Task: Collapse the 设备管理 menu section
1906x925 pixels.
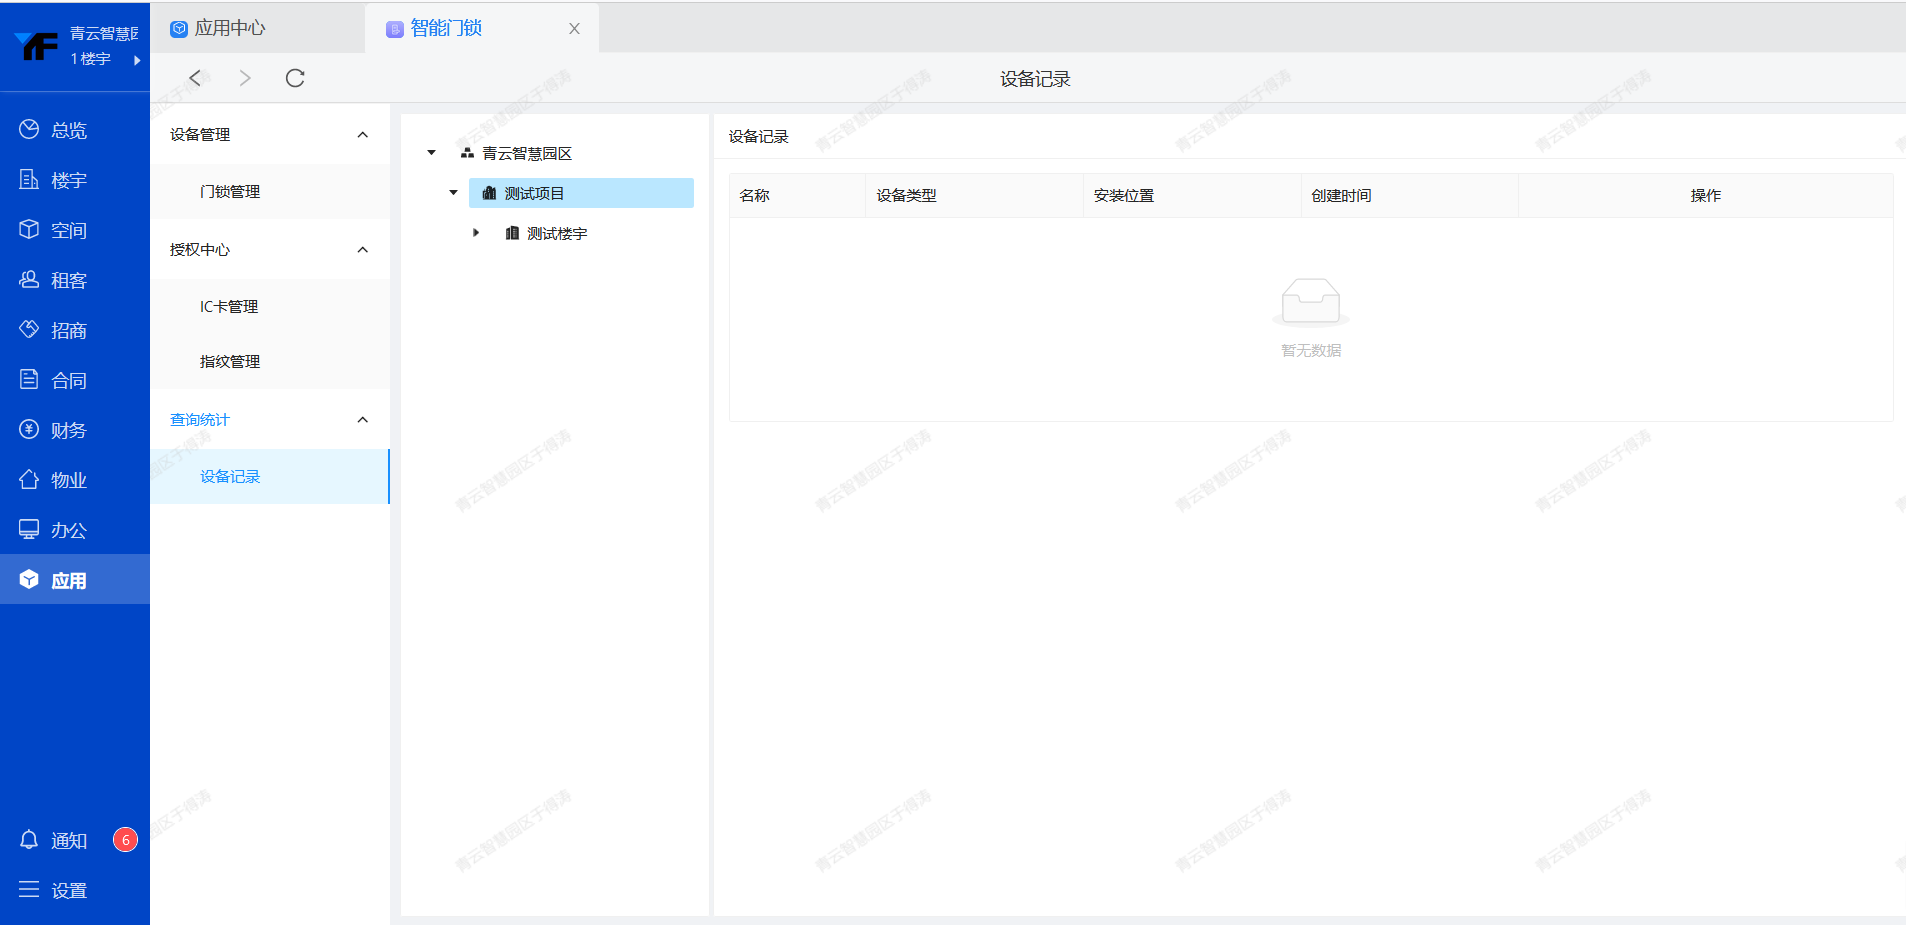Action: pos(362,135)
